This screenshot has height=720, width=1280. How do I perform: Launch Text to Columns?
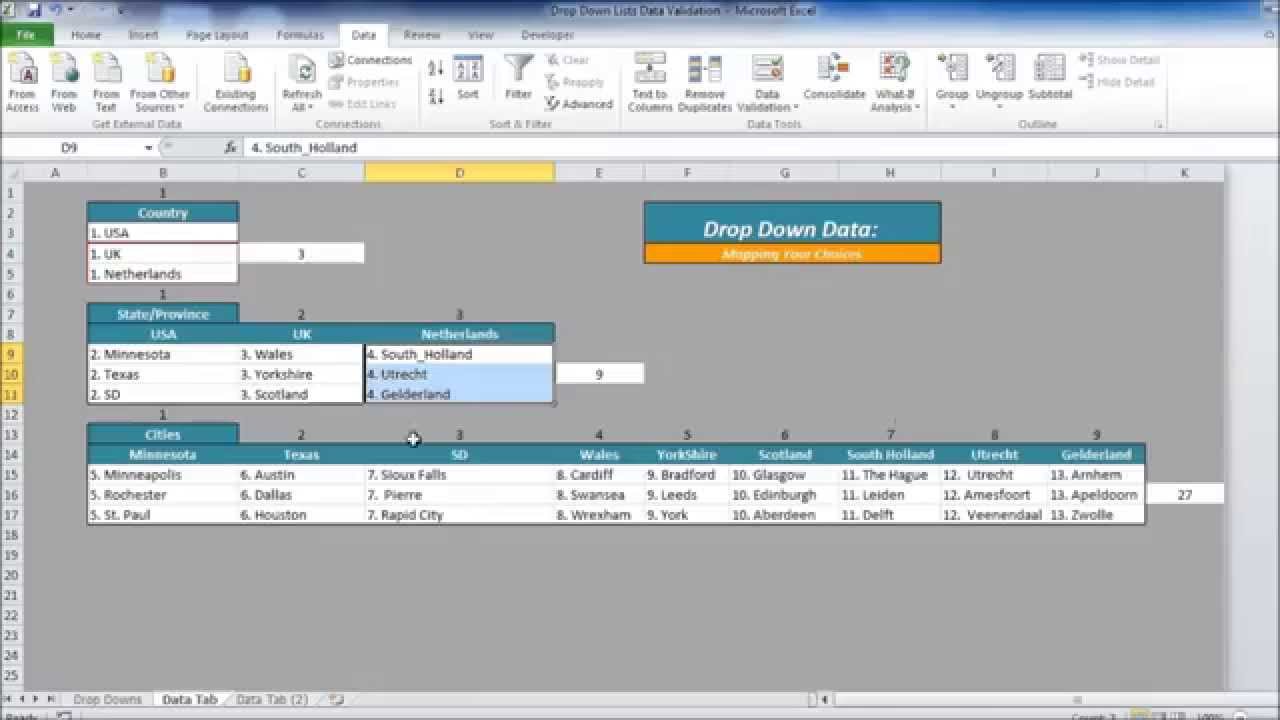coord(650,83)
